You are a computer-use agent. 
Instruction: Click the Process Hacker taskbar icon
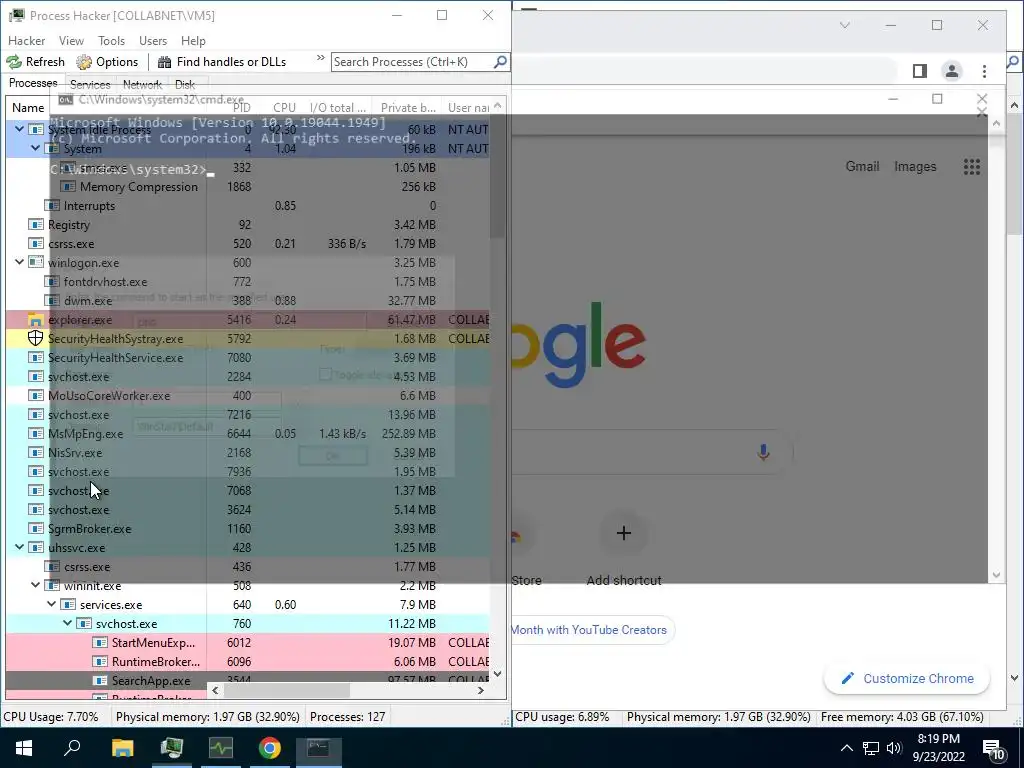click(172, 748)
